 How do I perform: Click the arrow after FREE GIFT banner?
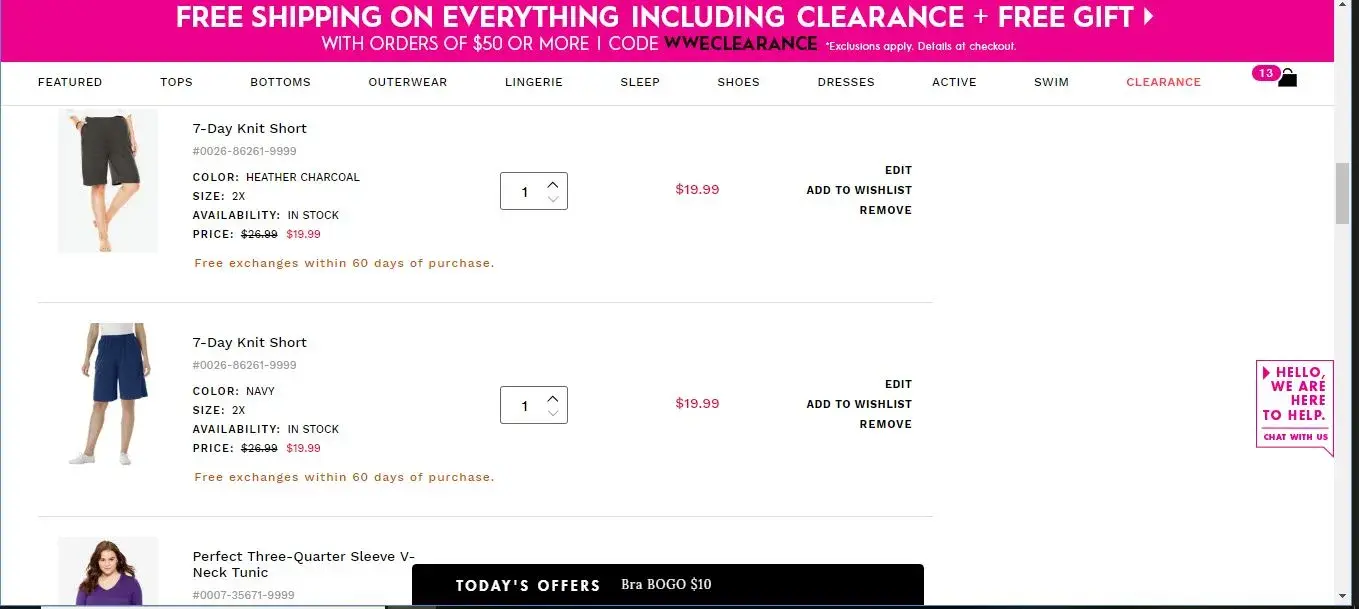click(1149, 17)
